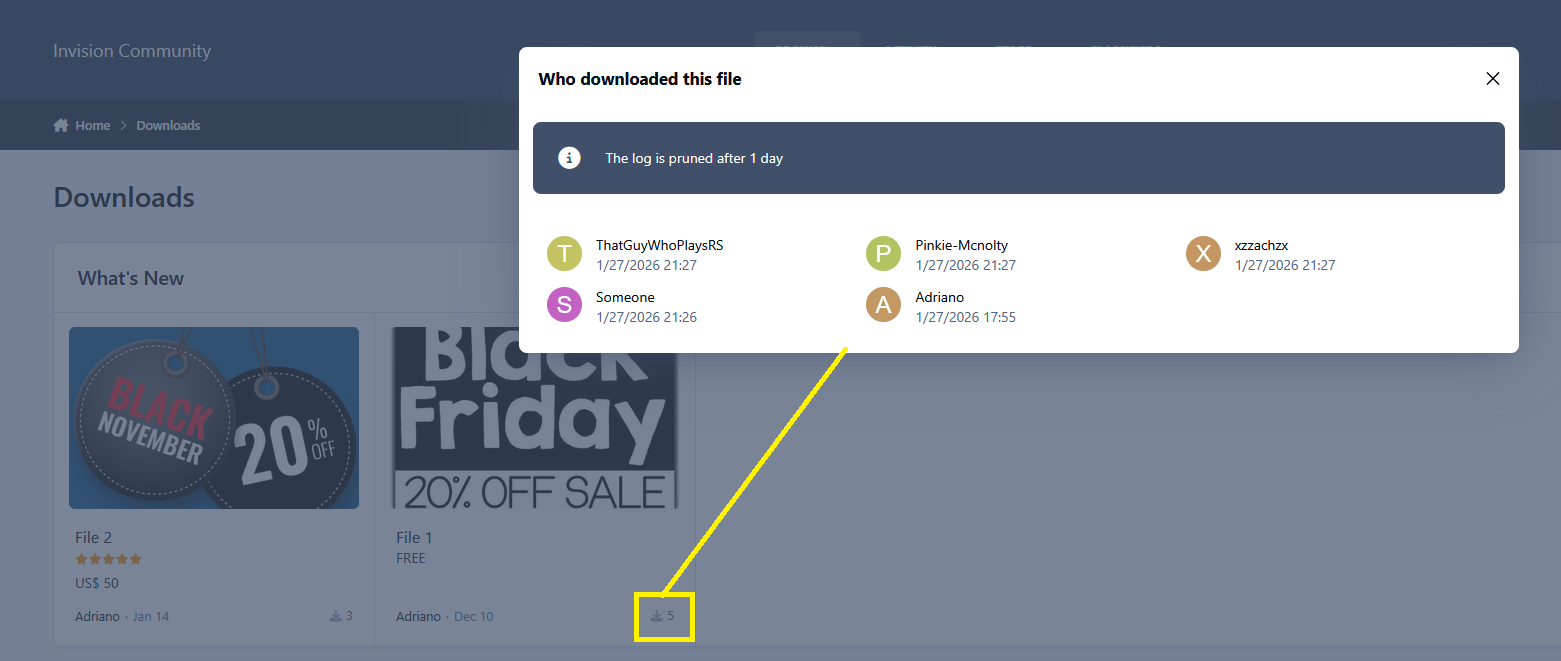Open the File 2 title link
Image resolution: width=1561 pixels, height=661 pixels.
coord(93,537)
